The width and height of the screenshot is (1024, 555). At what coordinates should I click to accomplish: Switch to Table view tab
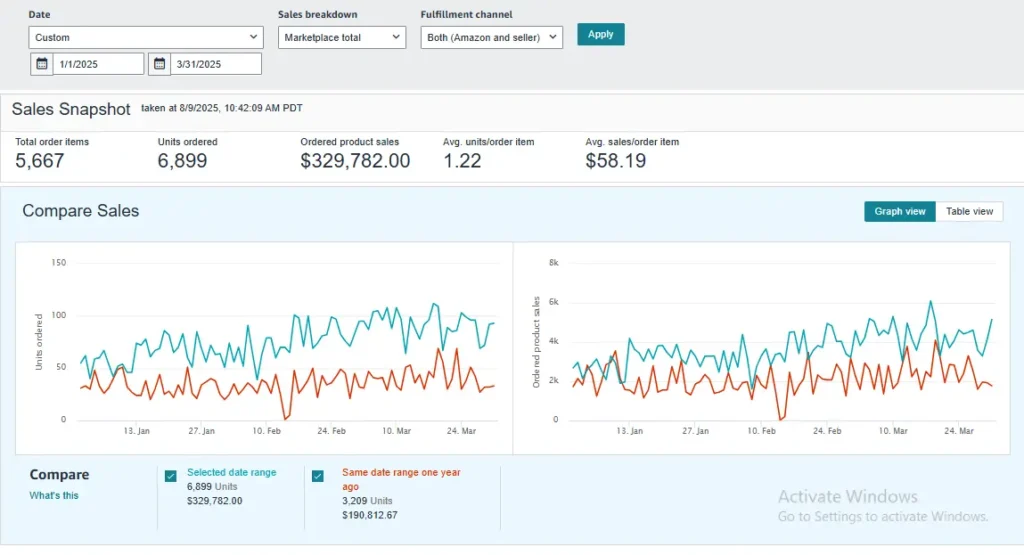pyautogui.click(x=969, y=211)
